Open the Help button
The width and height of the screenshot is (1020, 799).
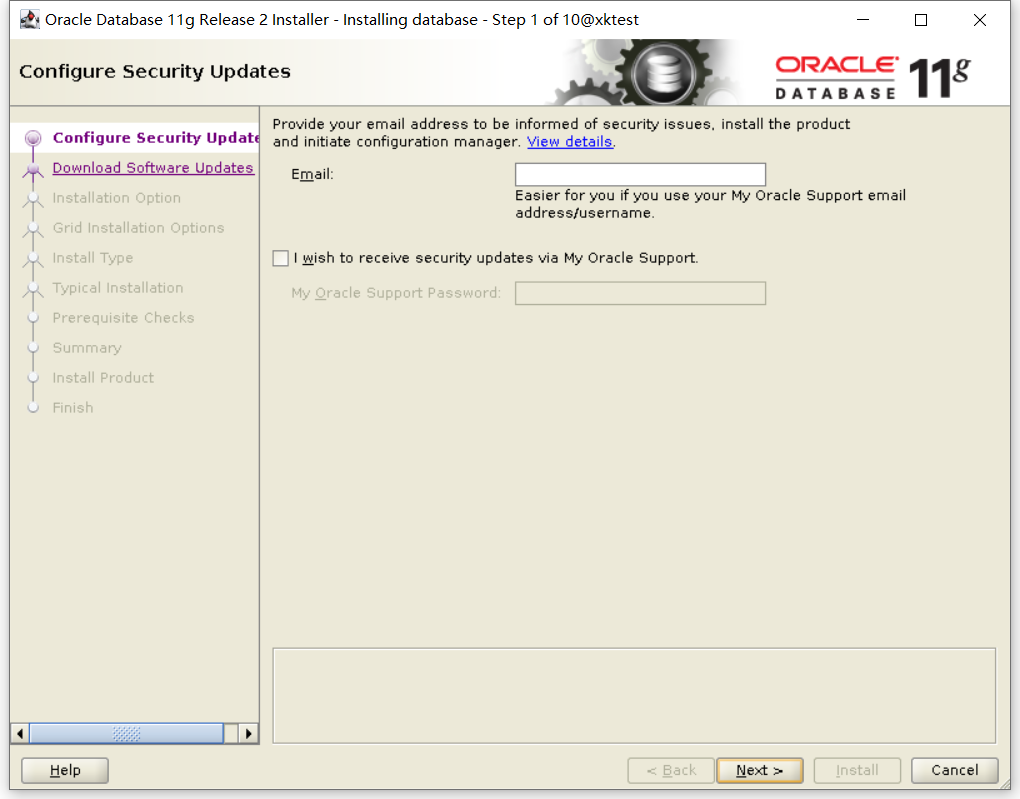tap(65, 770)
